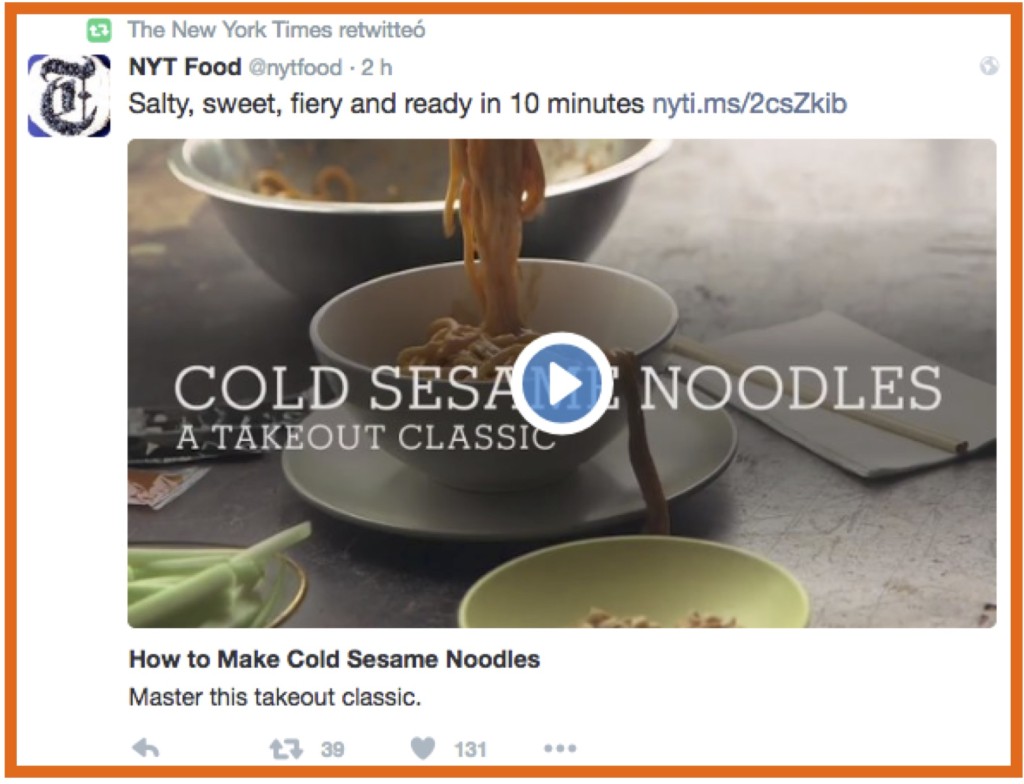Screen dimensions: 1024x784
Task: Open How to Make Cold Sesame Noodles title
Action: point(334,659)
